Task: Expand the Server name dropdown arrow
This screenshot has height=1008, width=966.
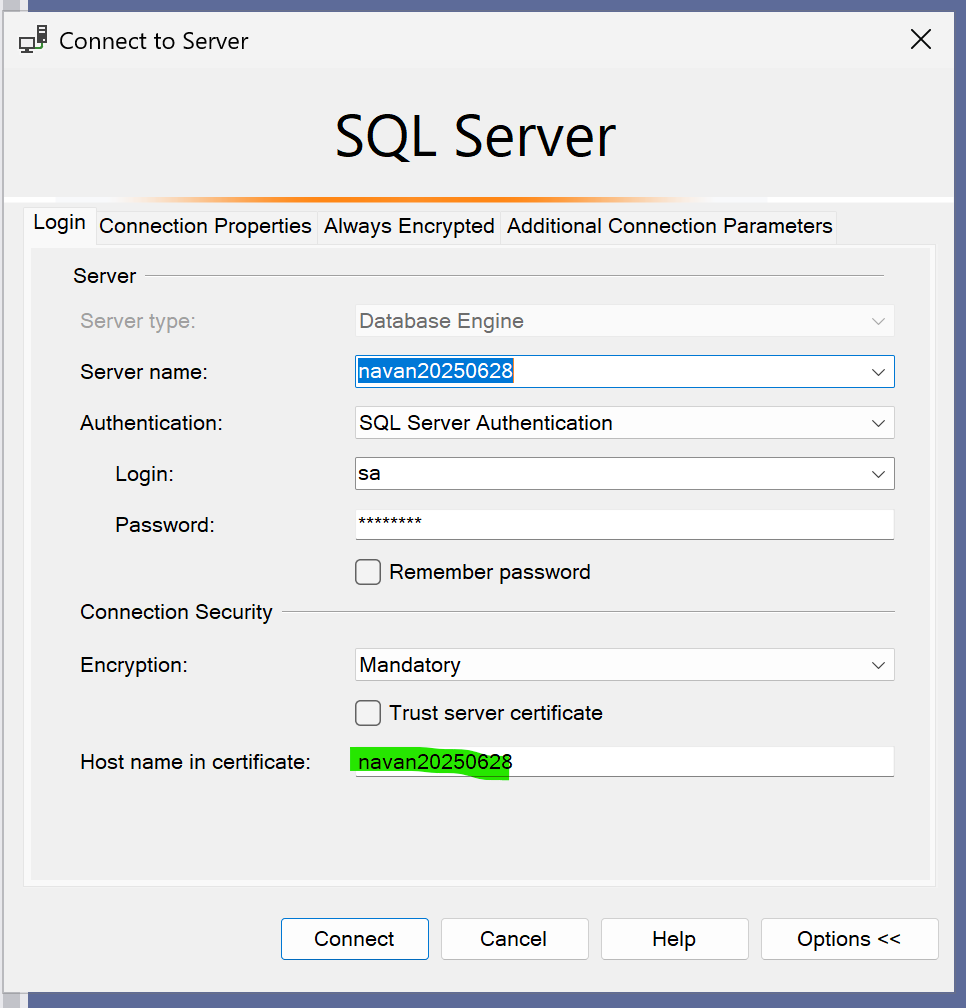Action: (x=878, y=372)
